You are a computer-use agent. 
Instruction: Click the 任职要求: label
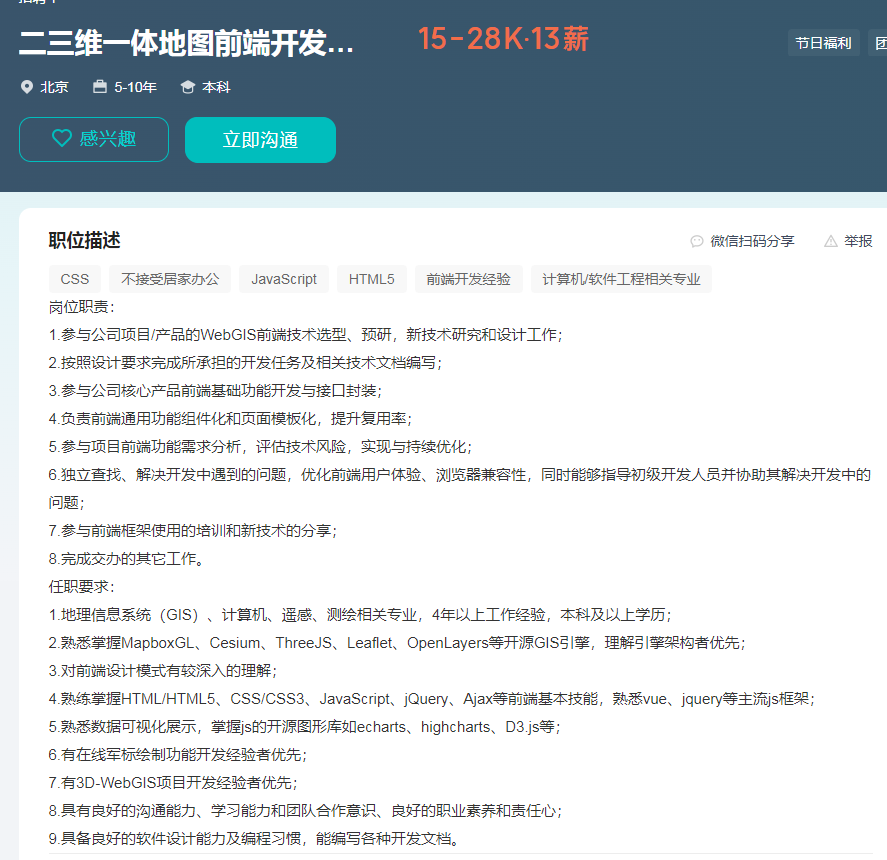81,587
